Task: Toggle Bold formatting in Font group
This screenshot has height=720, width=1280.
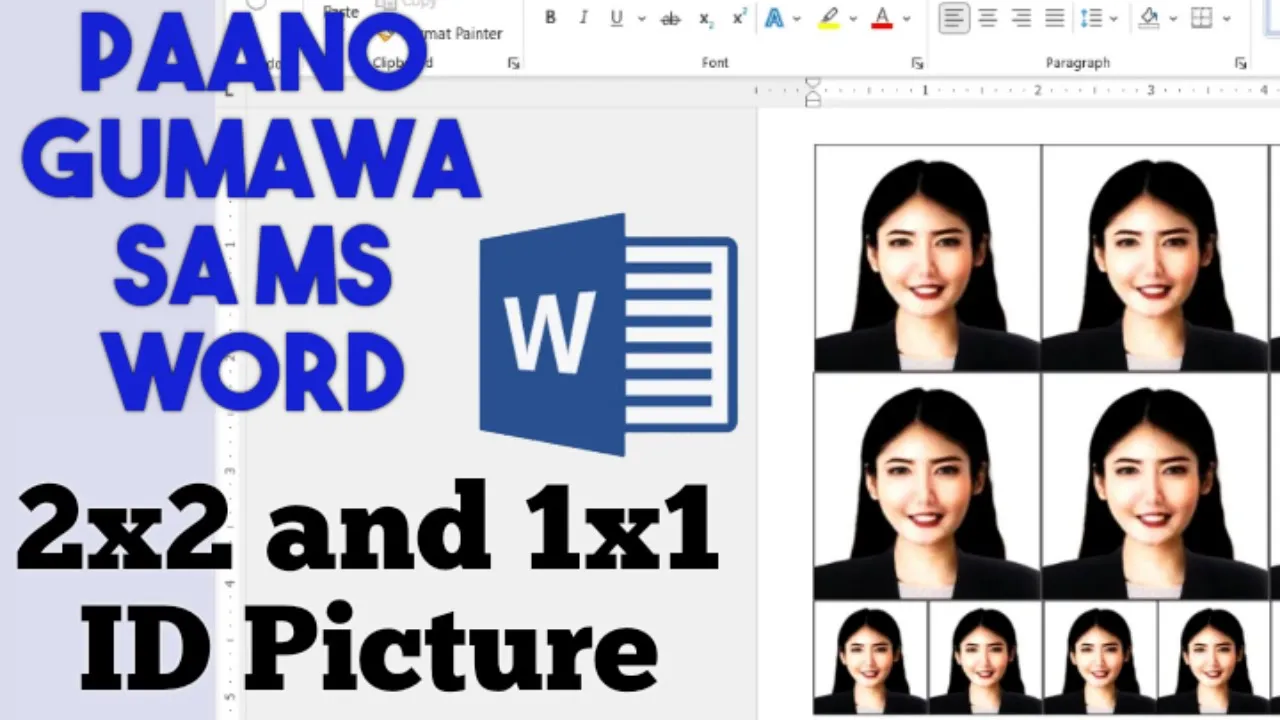Action: (550, 18)
